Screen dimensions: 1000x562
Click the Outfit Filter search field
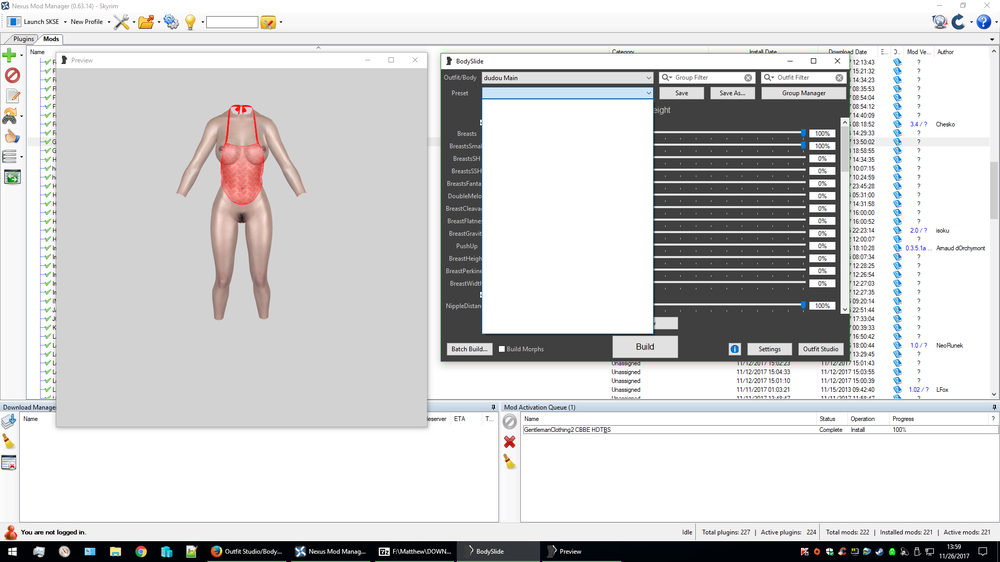pos(804,77)
